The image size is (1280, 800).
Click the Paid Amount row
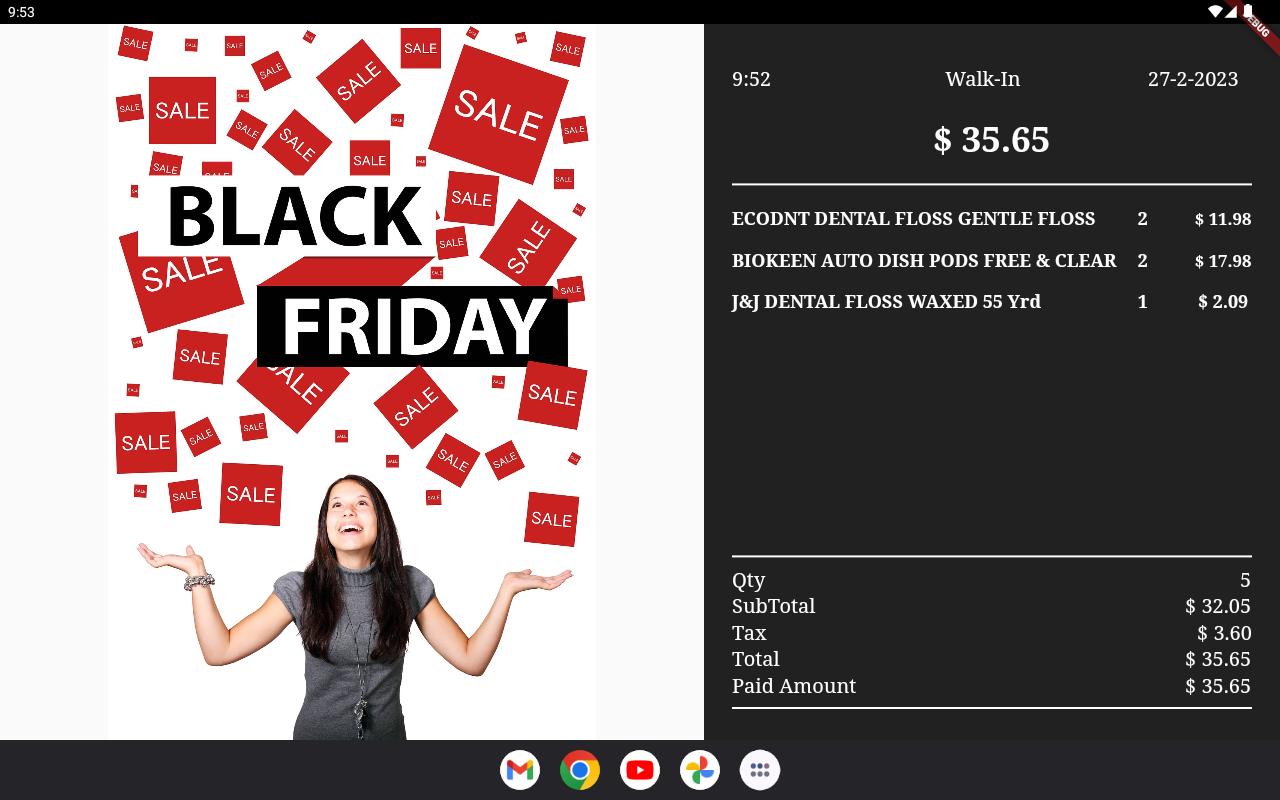(x=992, y=686)
